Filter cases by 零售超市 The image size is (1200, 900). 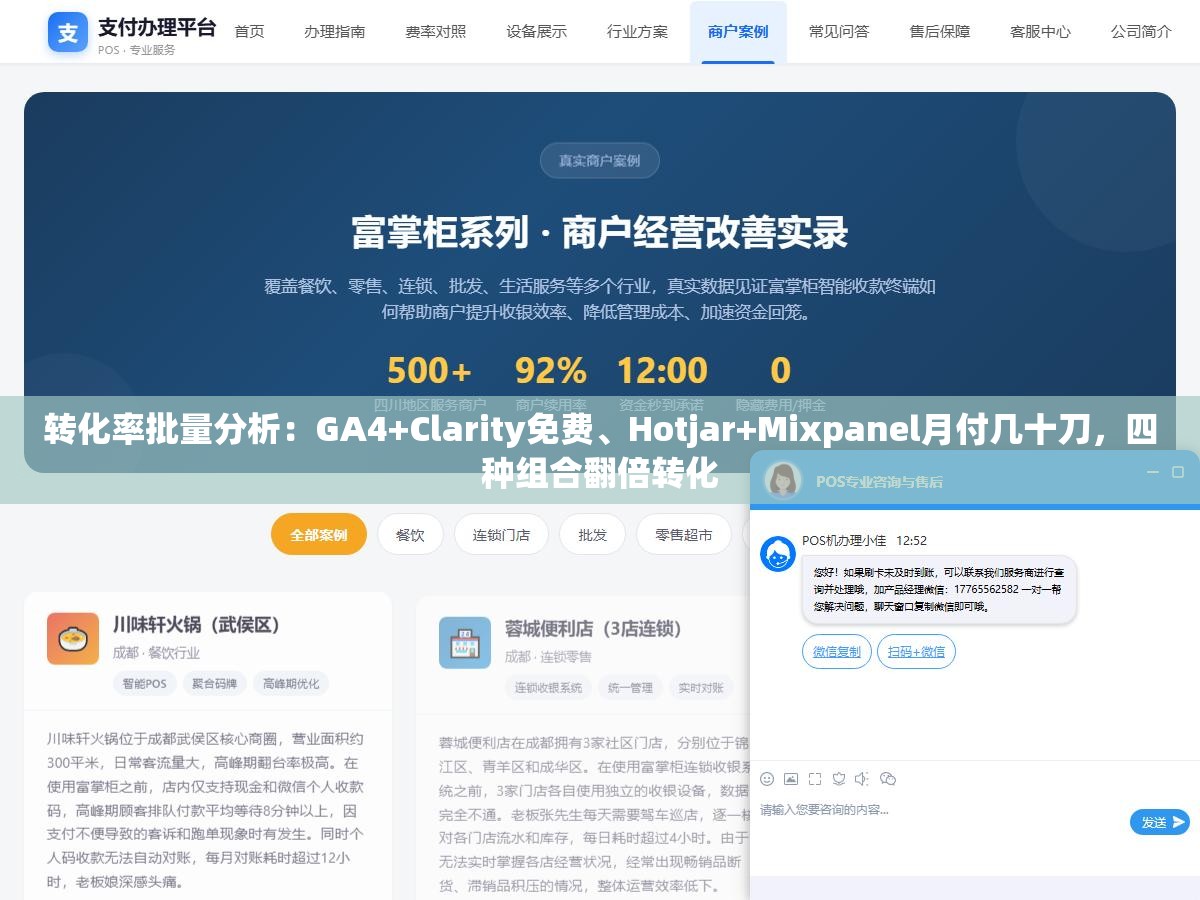684,535
